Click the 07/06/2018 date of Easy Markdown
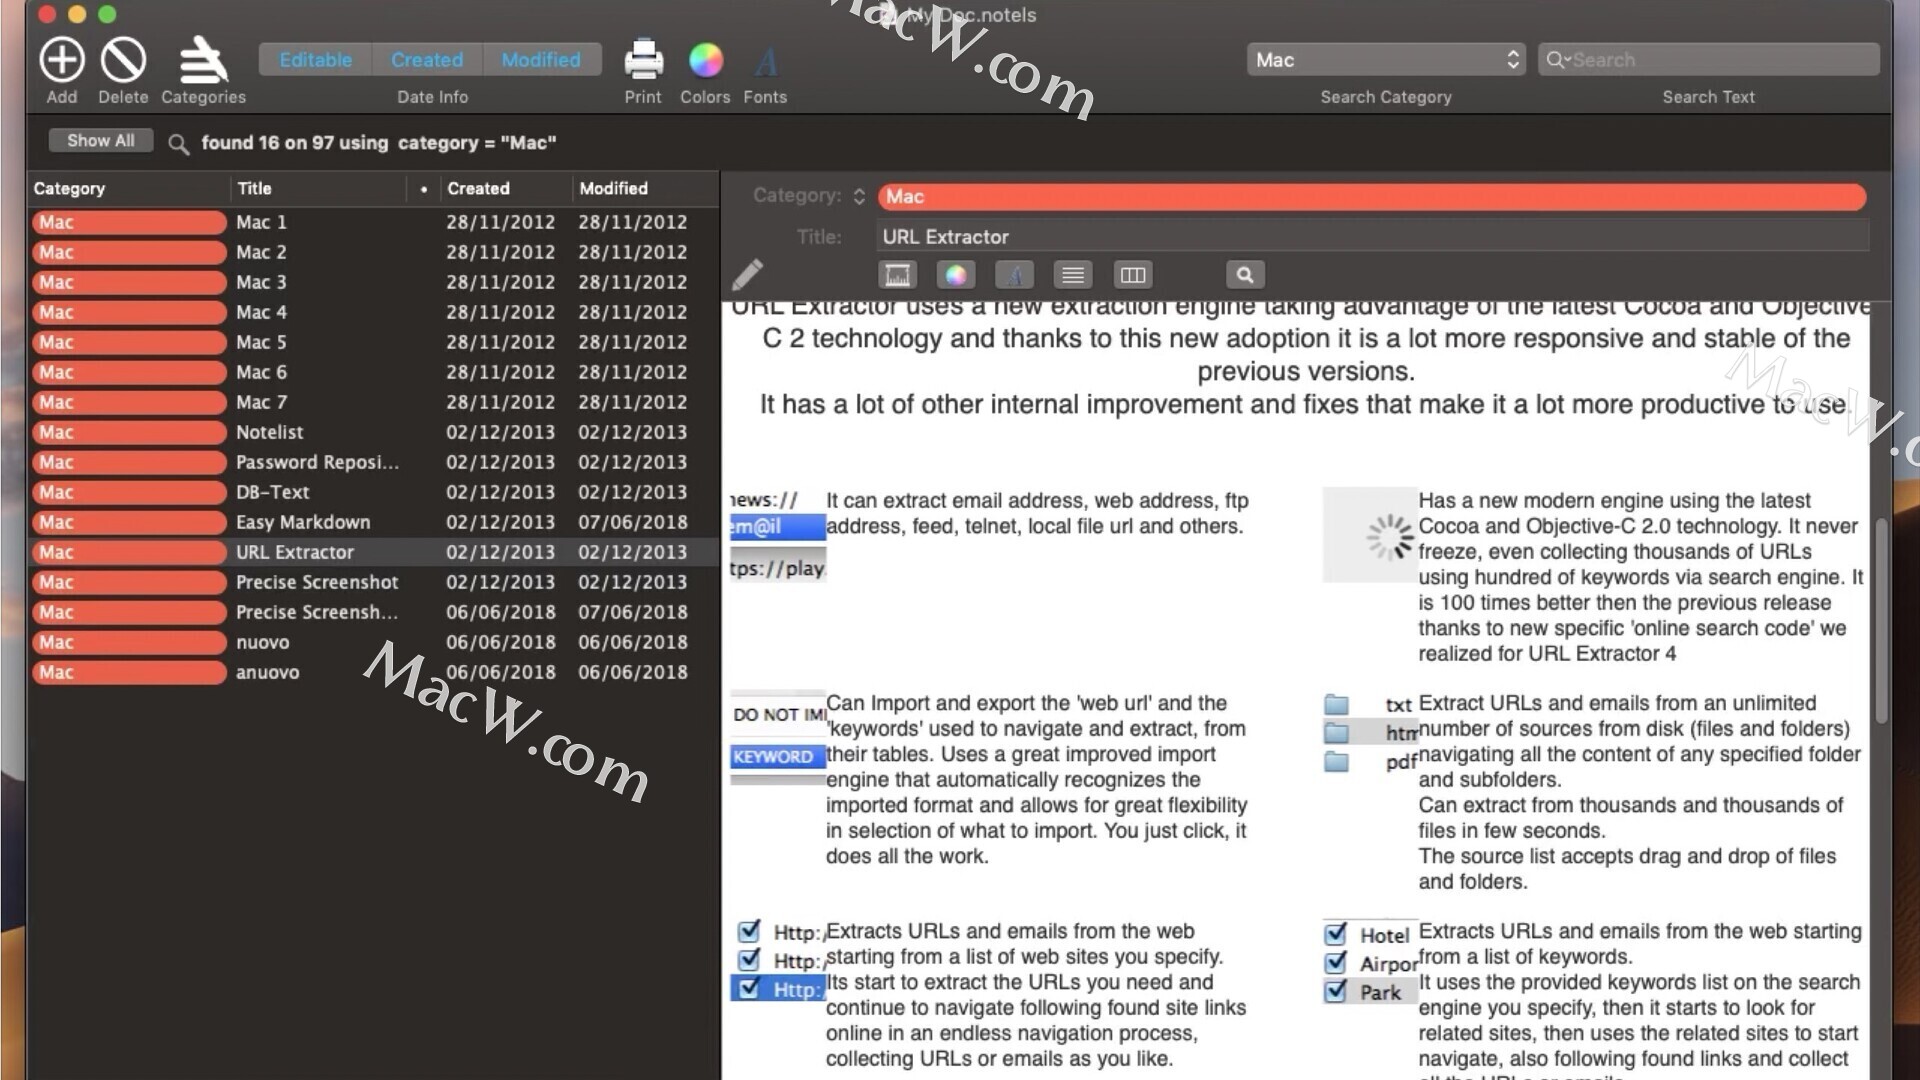The width and height of the screenshot is (1920, 1080). click(x=633, y=522)
